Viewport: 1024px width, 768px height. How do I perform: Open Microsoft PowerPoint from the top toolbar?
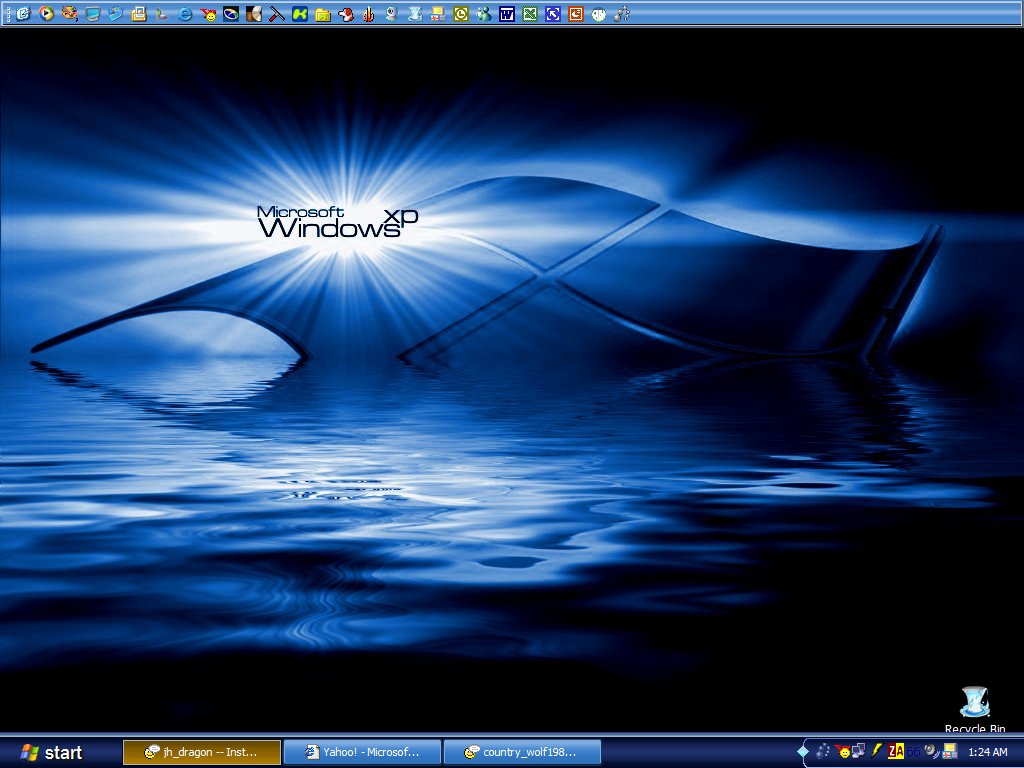click(575, 13)
